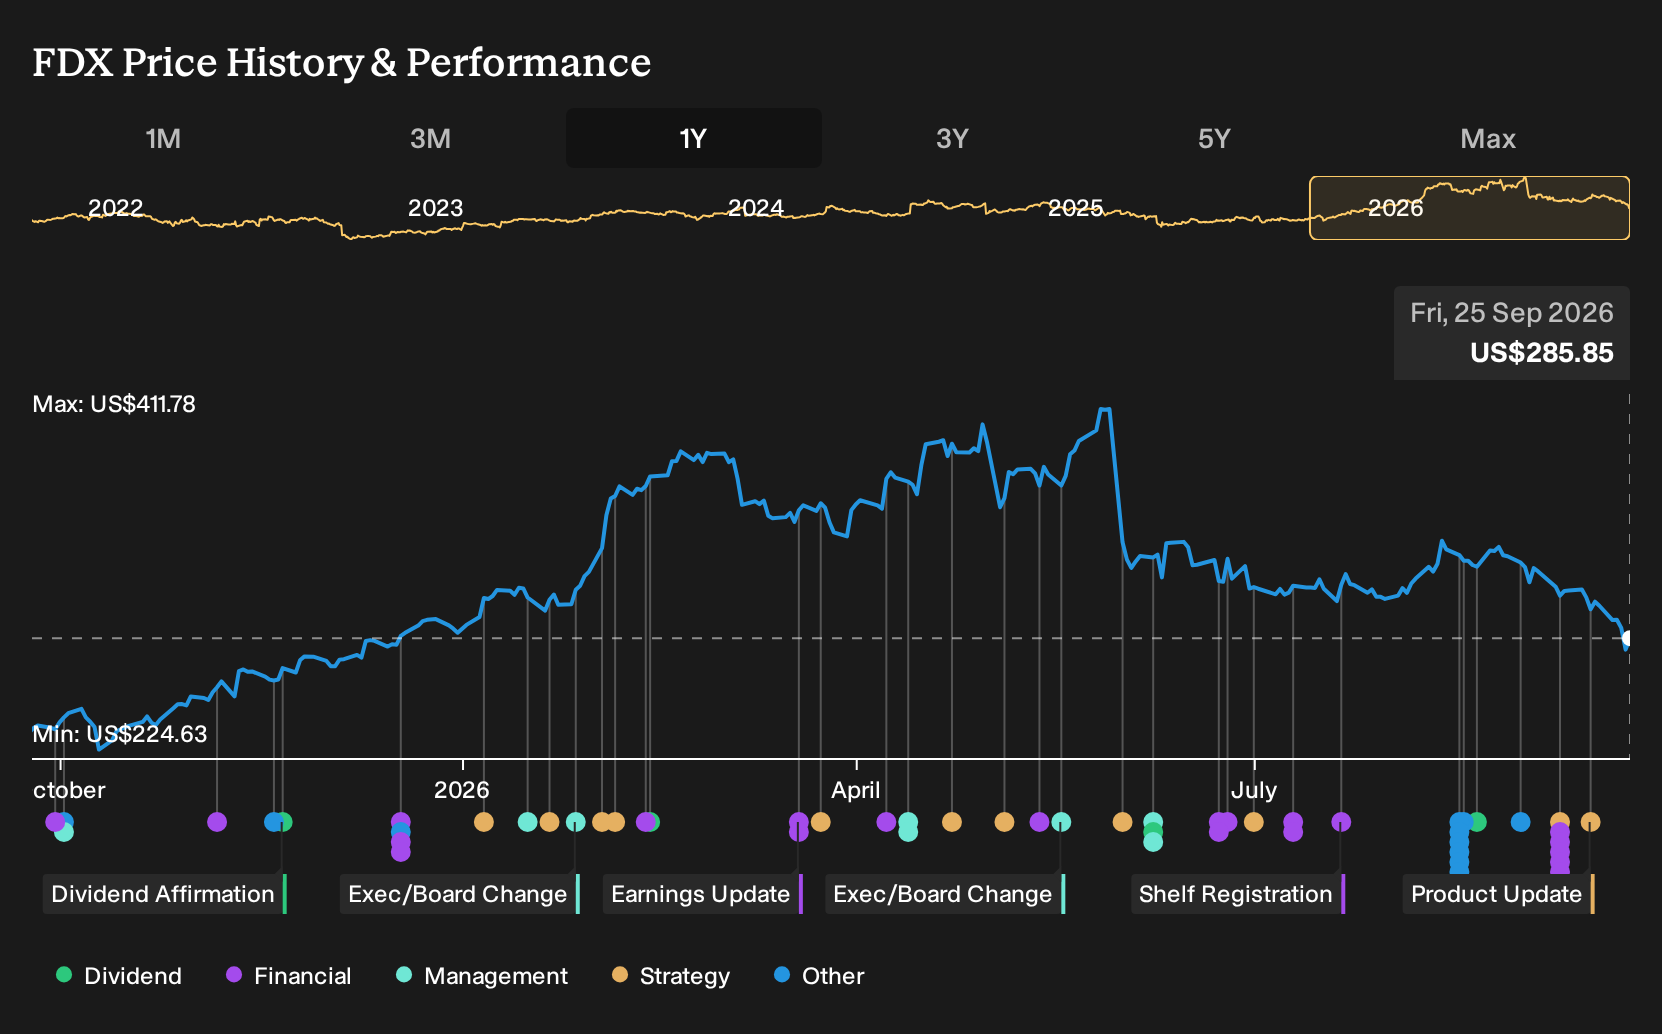Screen dimensions: 1662x1034
Task: Click green Dividend dot between two teal June dots
Action: point(1153,832)
